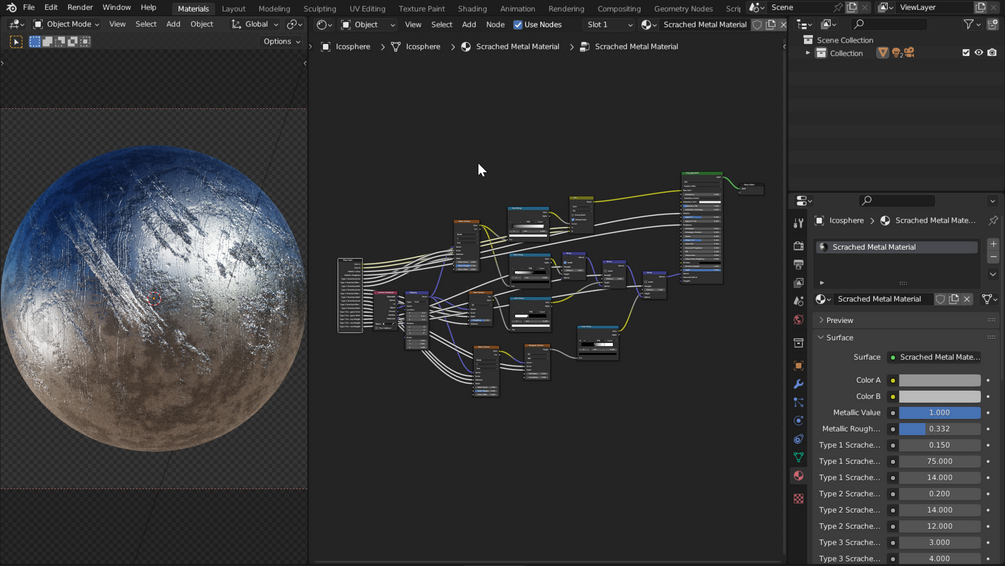
Task: Click the Color A swatch
Action: click(x=940, y=380)
